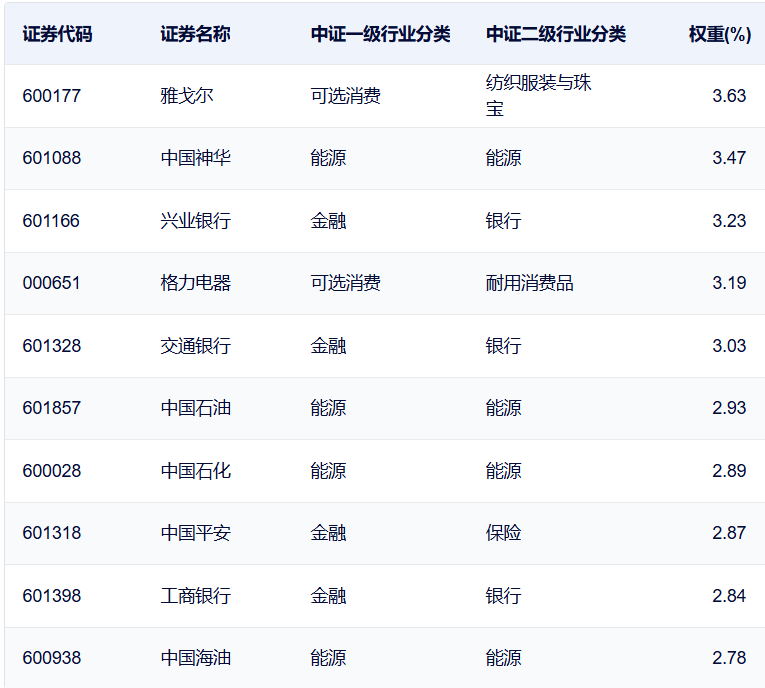
Task: Click 银行 in the 工商银行 row
Action: pyautogui.click(x=503, y=596)
